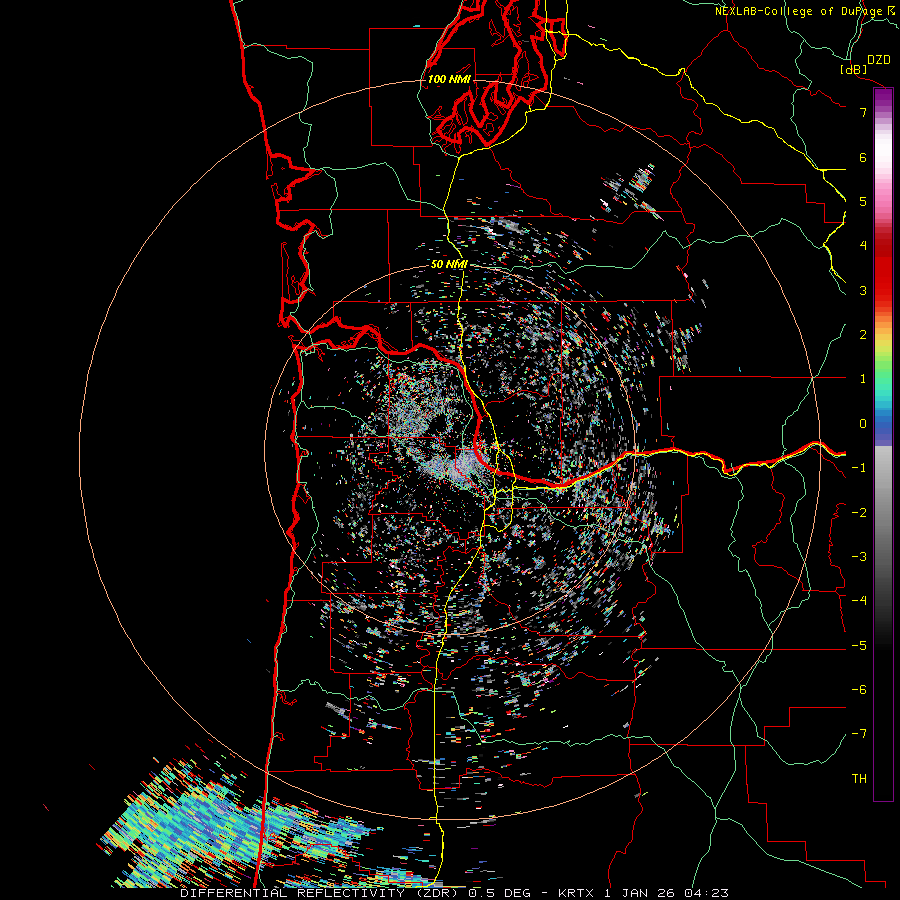Click the '50 NMI' range ring label
Screen dimensions: 900x900
point(449,264)
